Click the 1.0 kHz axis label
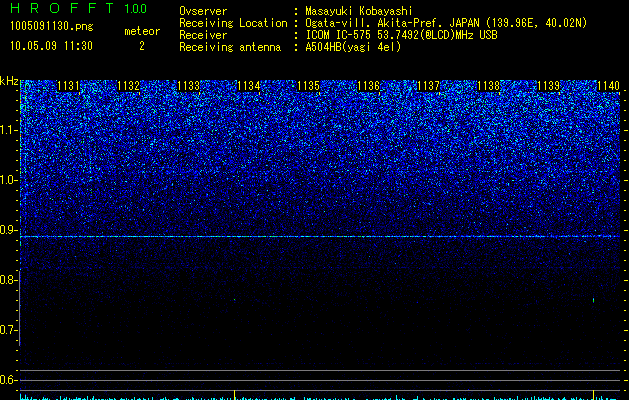Image resolution: width=629 pixels, height=400 pixels. pos(9,180)
